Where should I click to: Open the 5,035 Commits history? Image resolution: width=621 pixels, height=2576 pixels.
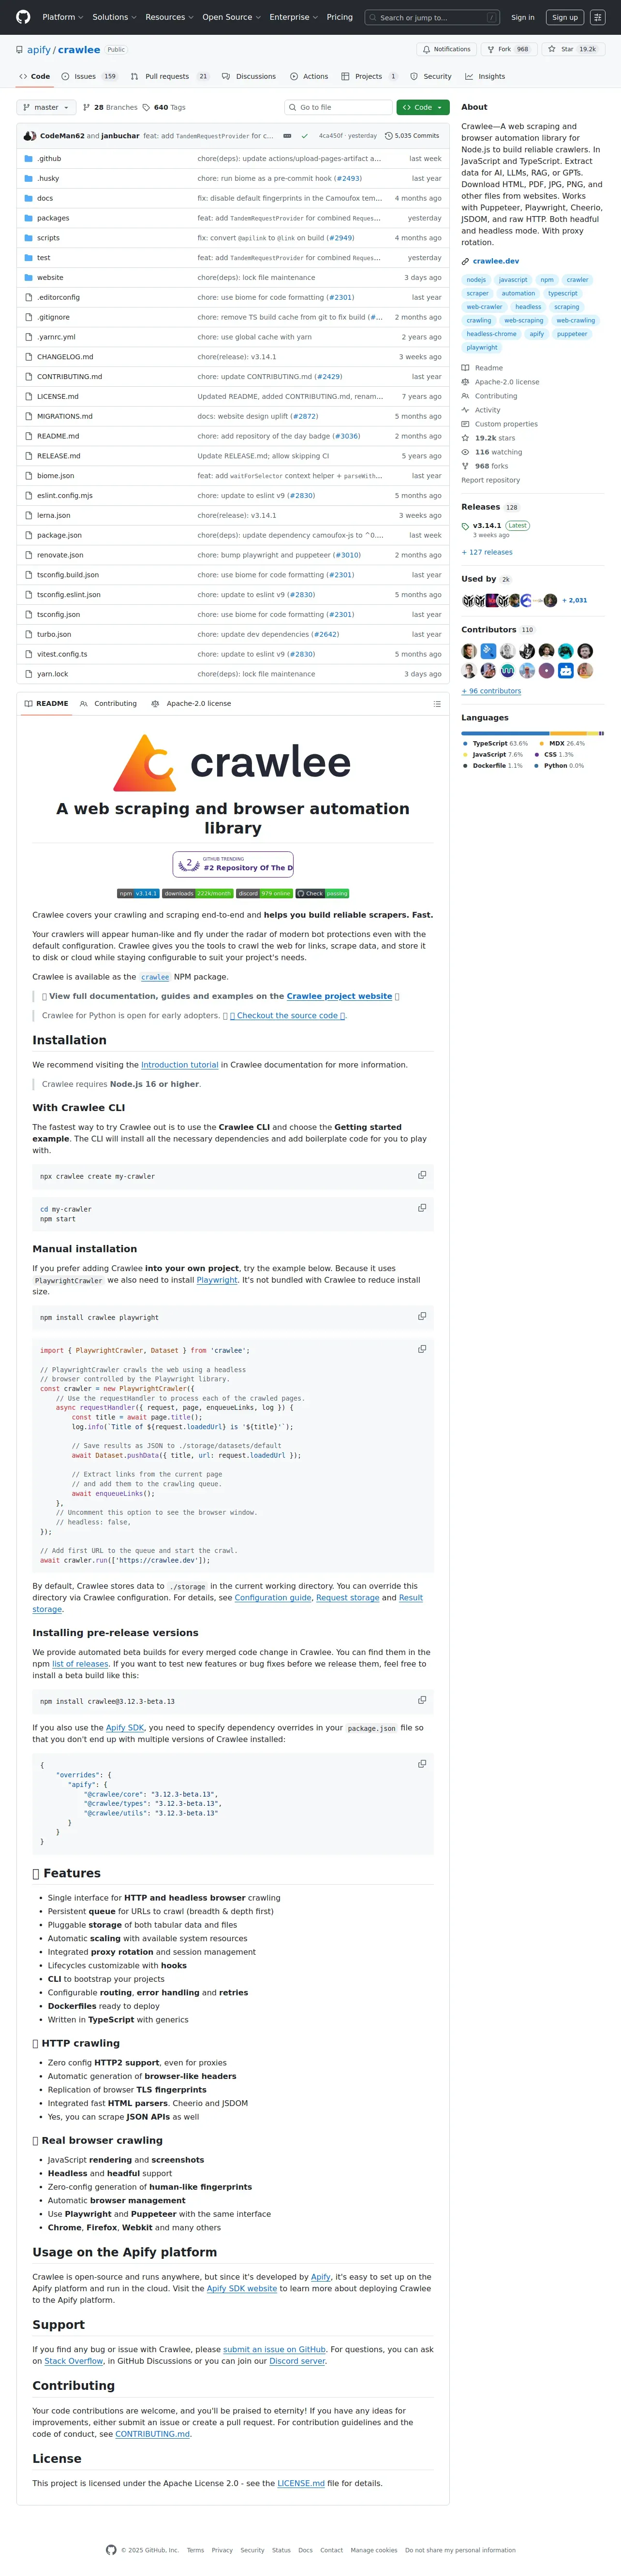point(412,135)
